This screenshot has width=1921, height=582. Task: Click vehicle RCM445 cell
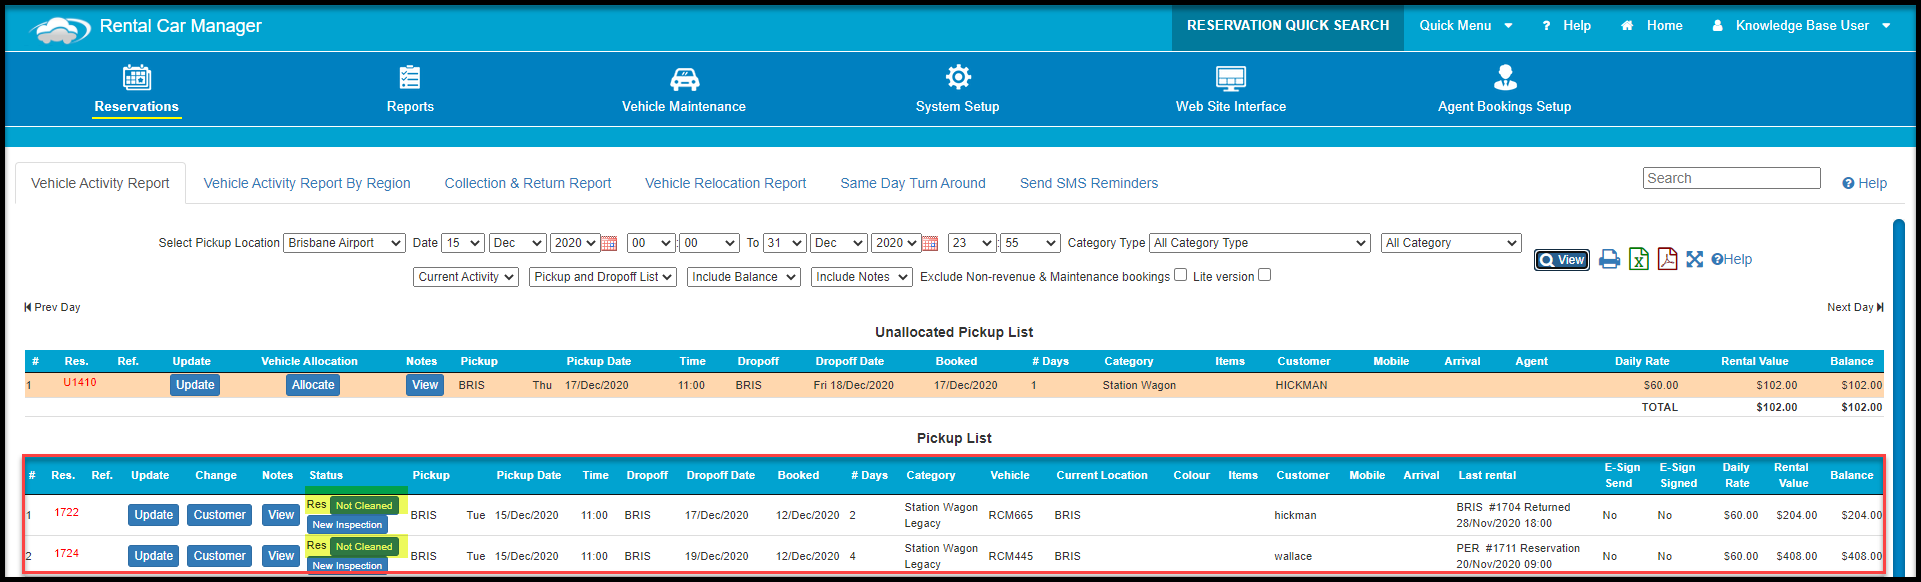pos(1011,556)
